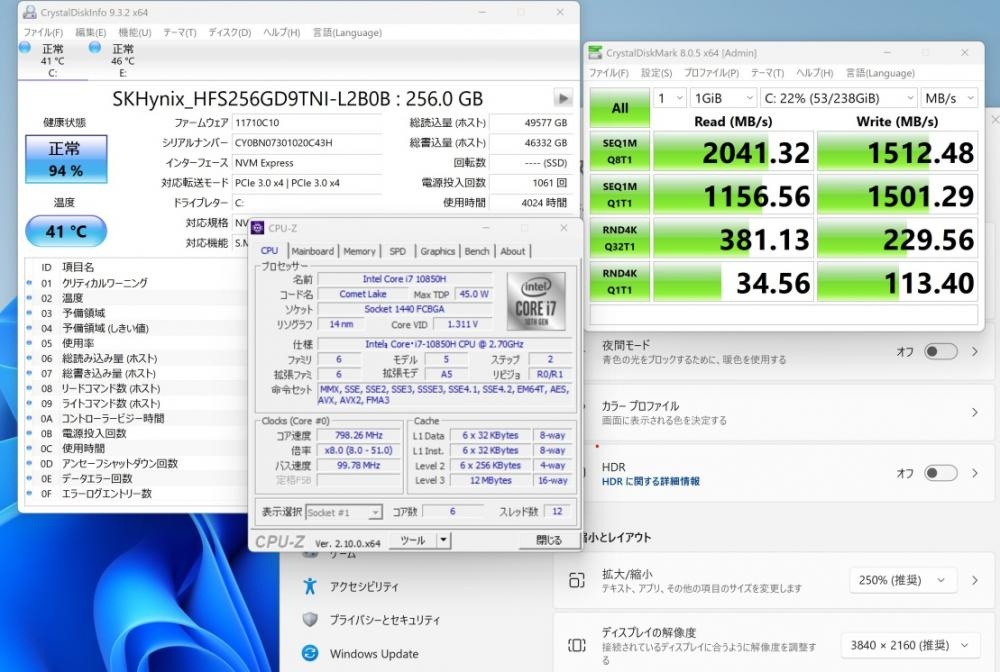Click the scale (拡大/縮小) setting icon
Viewport: 1000px width, 672px height.
click(577, 580)
